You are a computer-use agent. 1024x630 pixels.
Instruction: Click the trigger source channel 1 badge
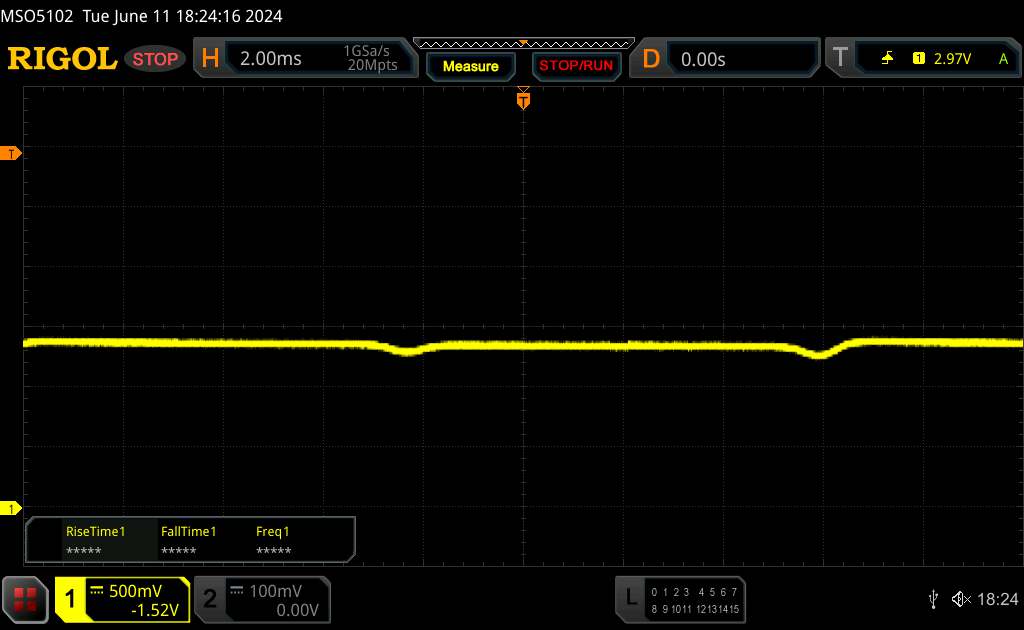click(918, 59)
